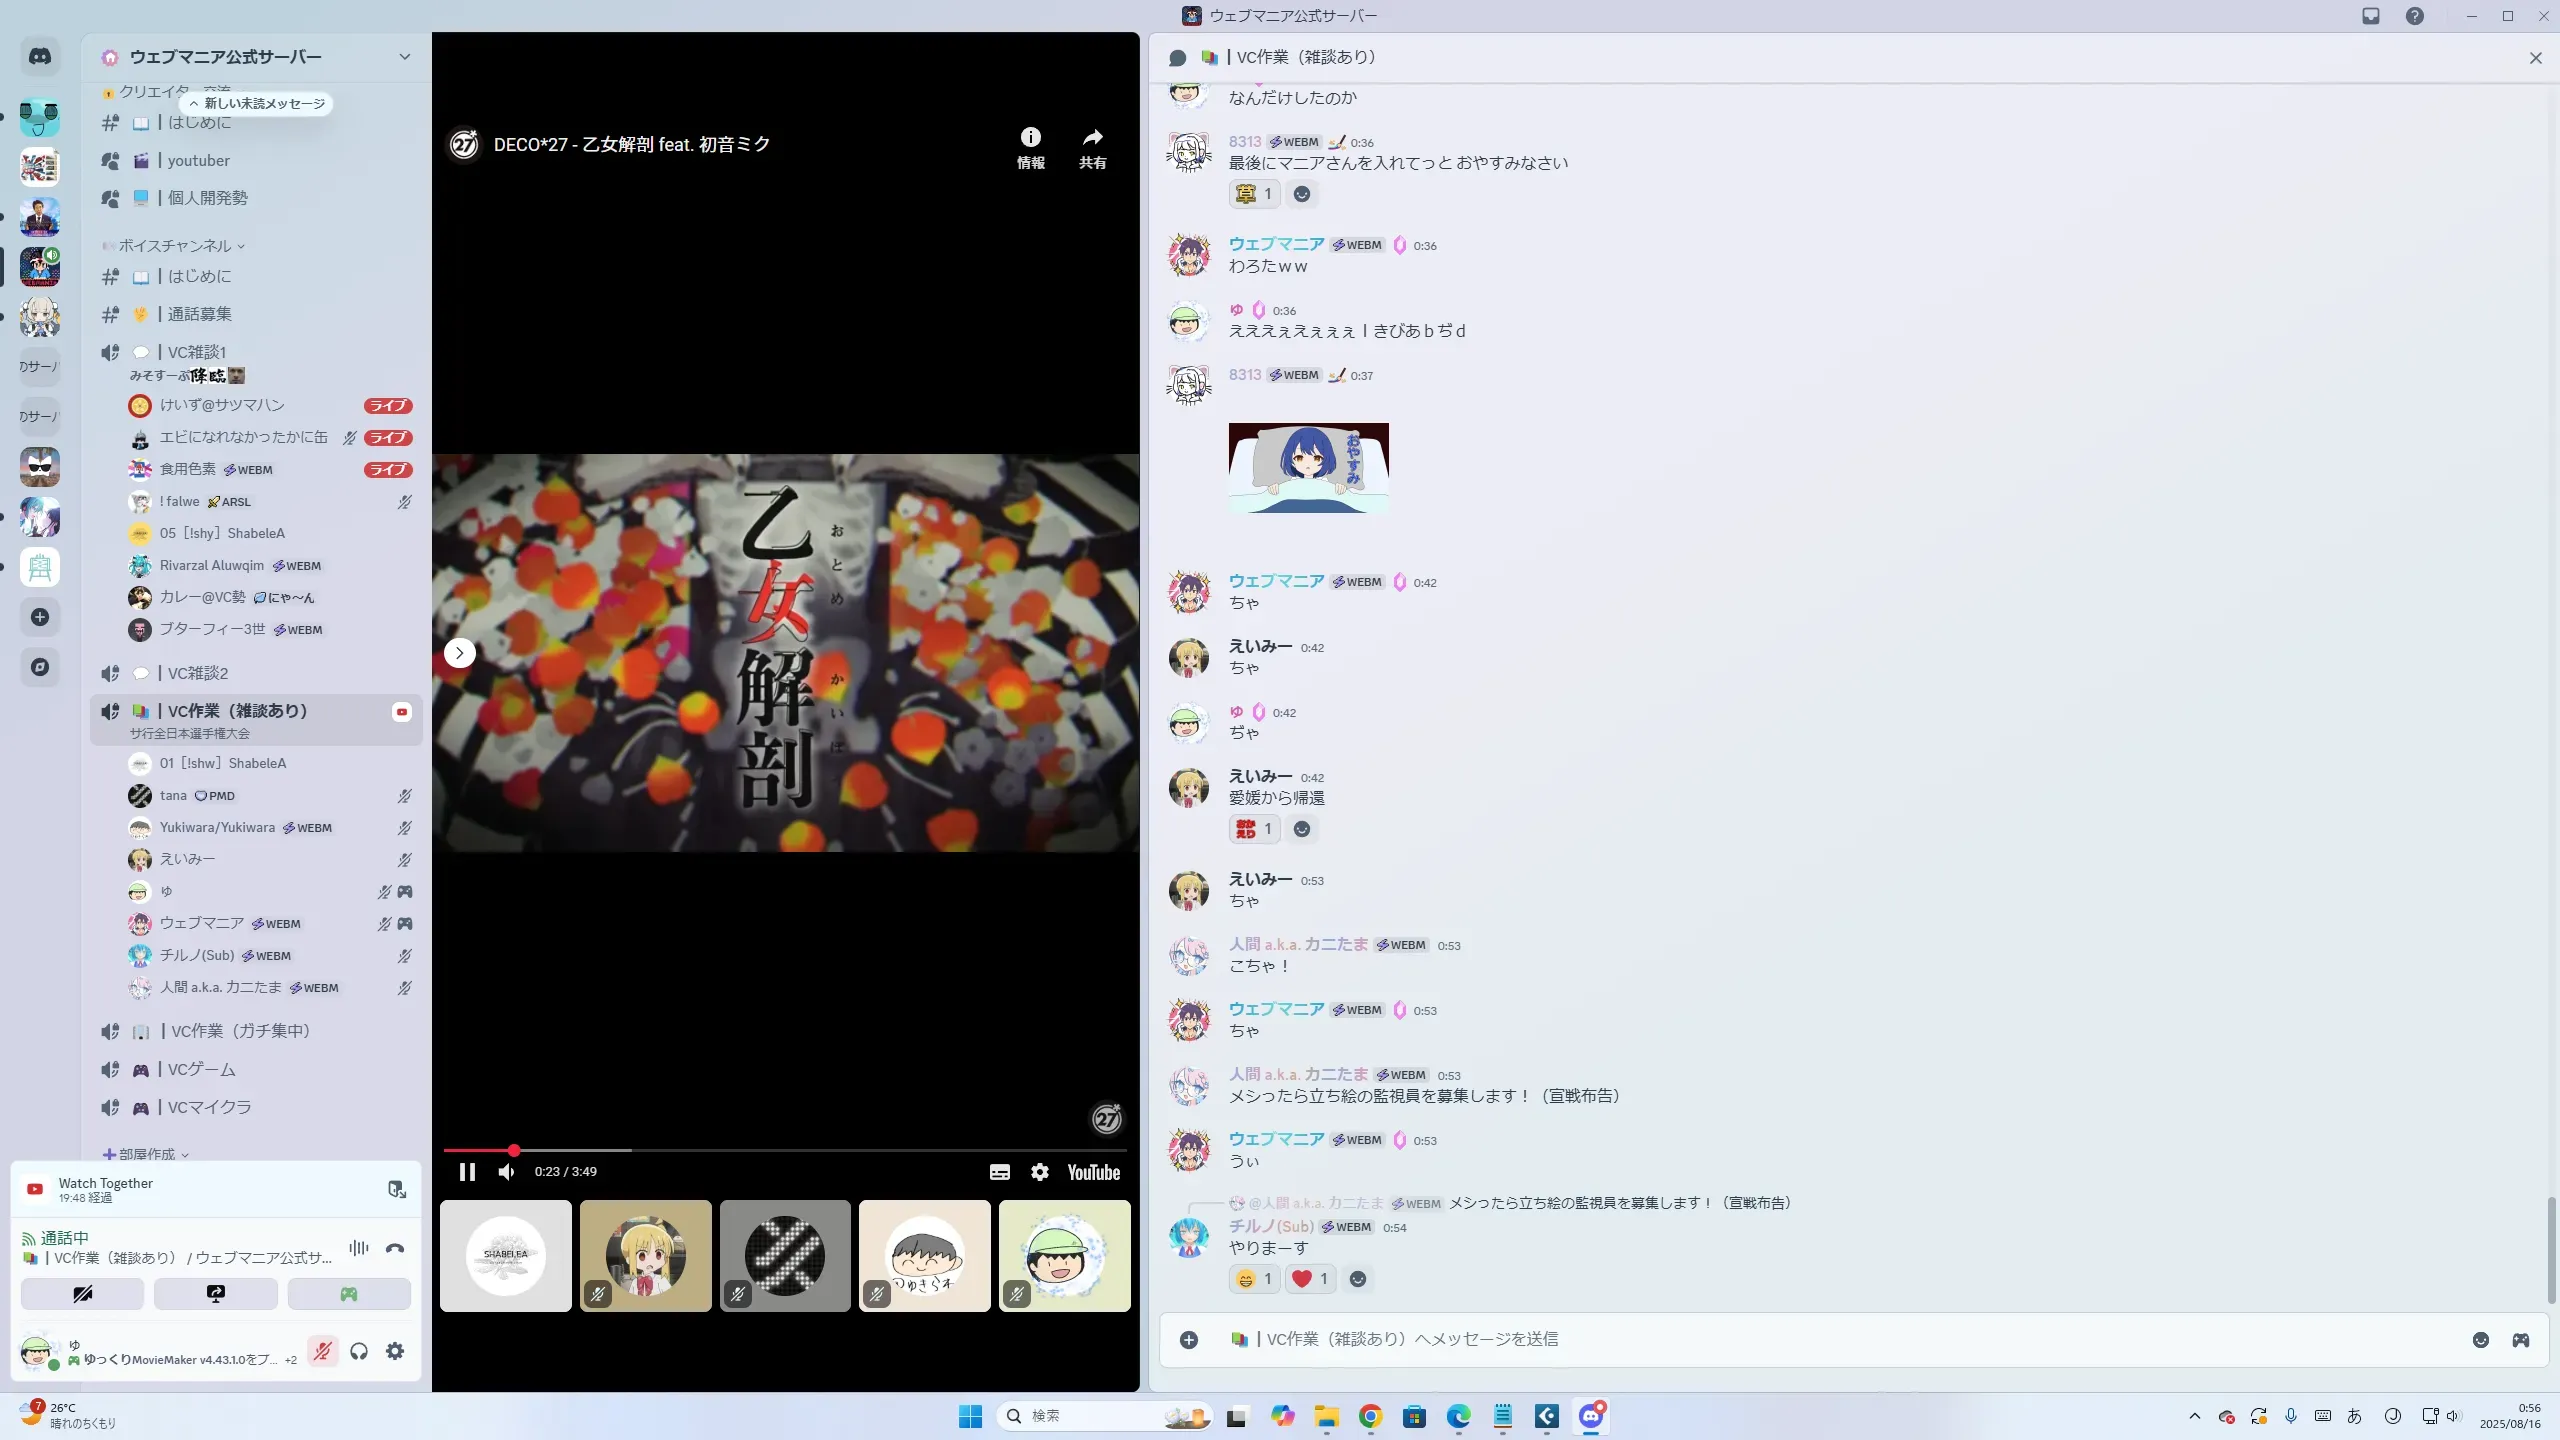Viewport: 2560px width, 1440px height.
Task: Start screen share in voice panel
Action: click(216, 1294)
